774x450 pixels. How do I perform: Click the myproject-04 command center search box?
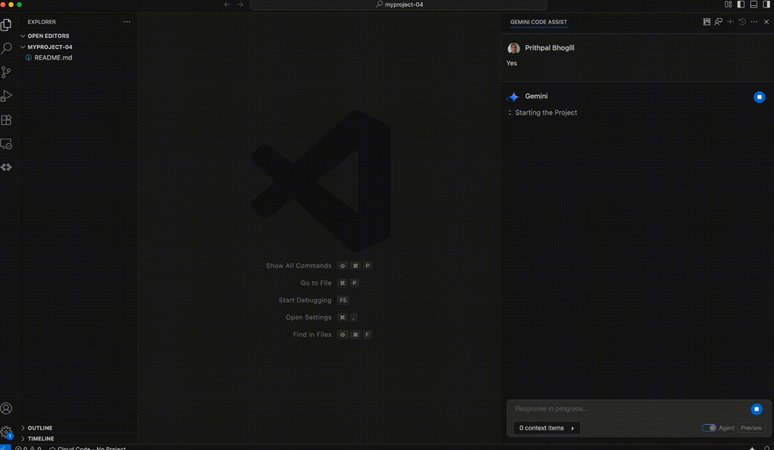click(x=399, y=4)
